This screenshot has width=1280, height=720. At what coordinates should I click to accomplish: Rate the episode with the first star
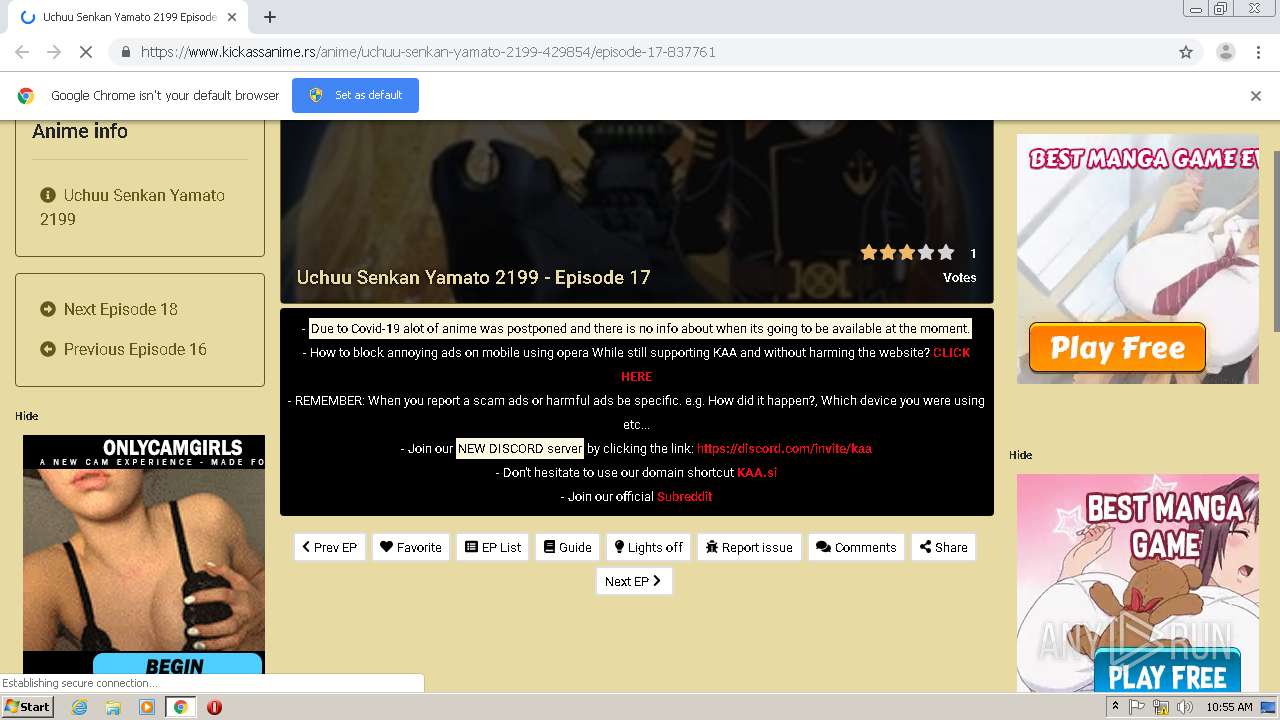click(869, 253)
